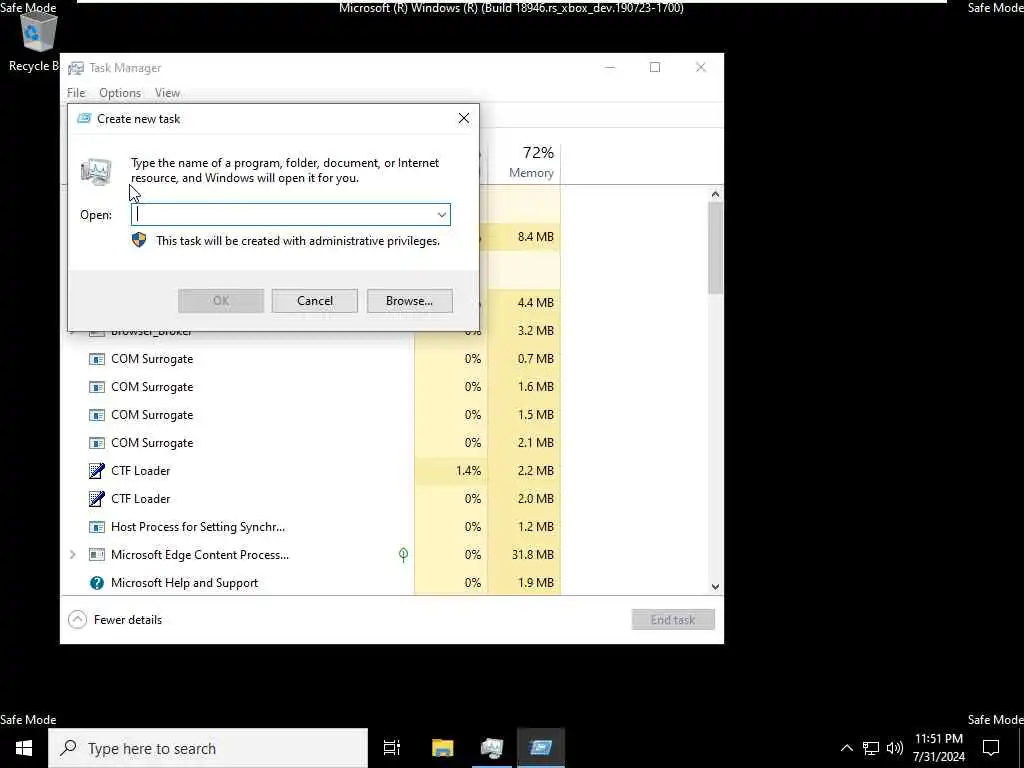Select the COM Surrogate icon with 1.5 MB

[97, 415]
